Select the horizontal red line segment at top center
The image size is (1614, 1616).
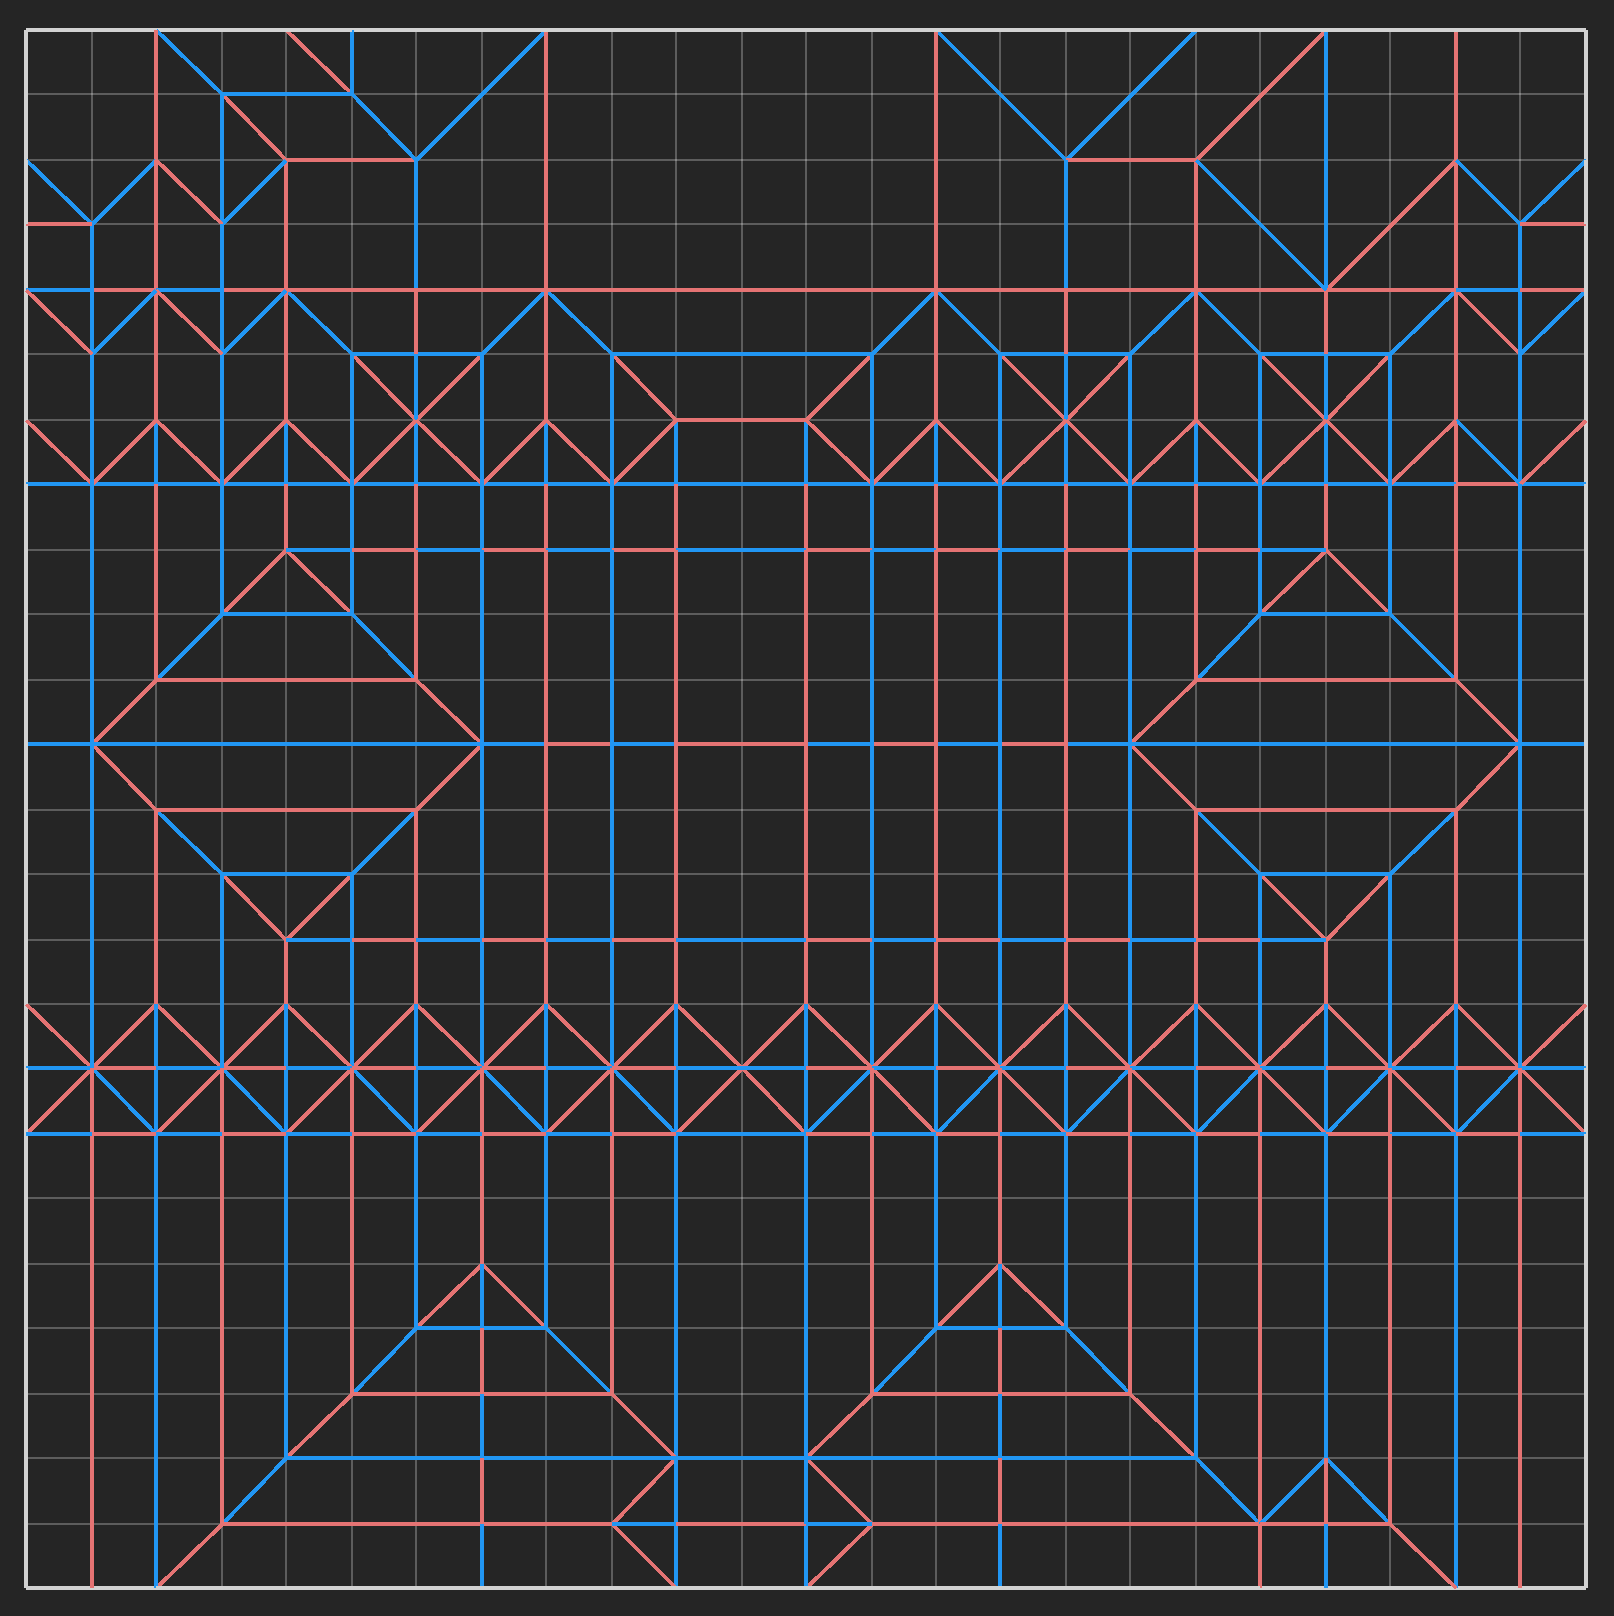[740, 420]
